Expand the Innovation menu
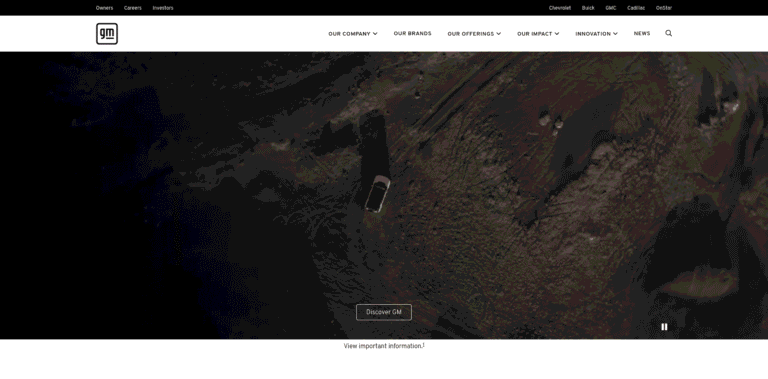Viewport: 768px width, 379px height. [x=596, y=34]
